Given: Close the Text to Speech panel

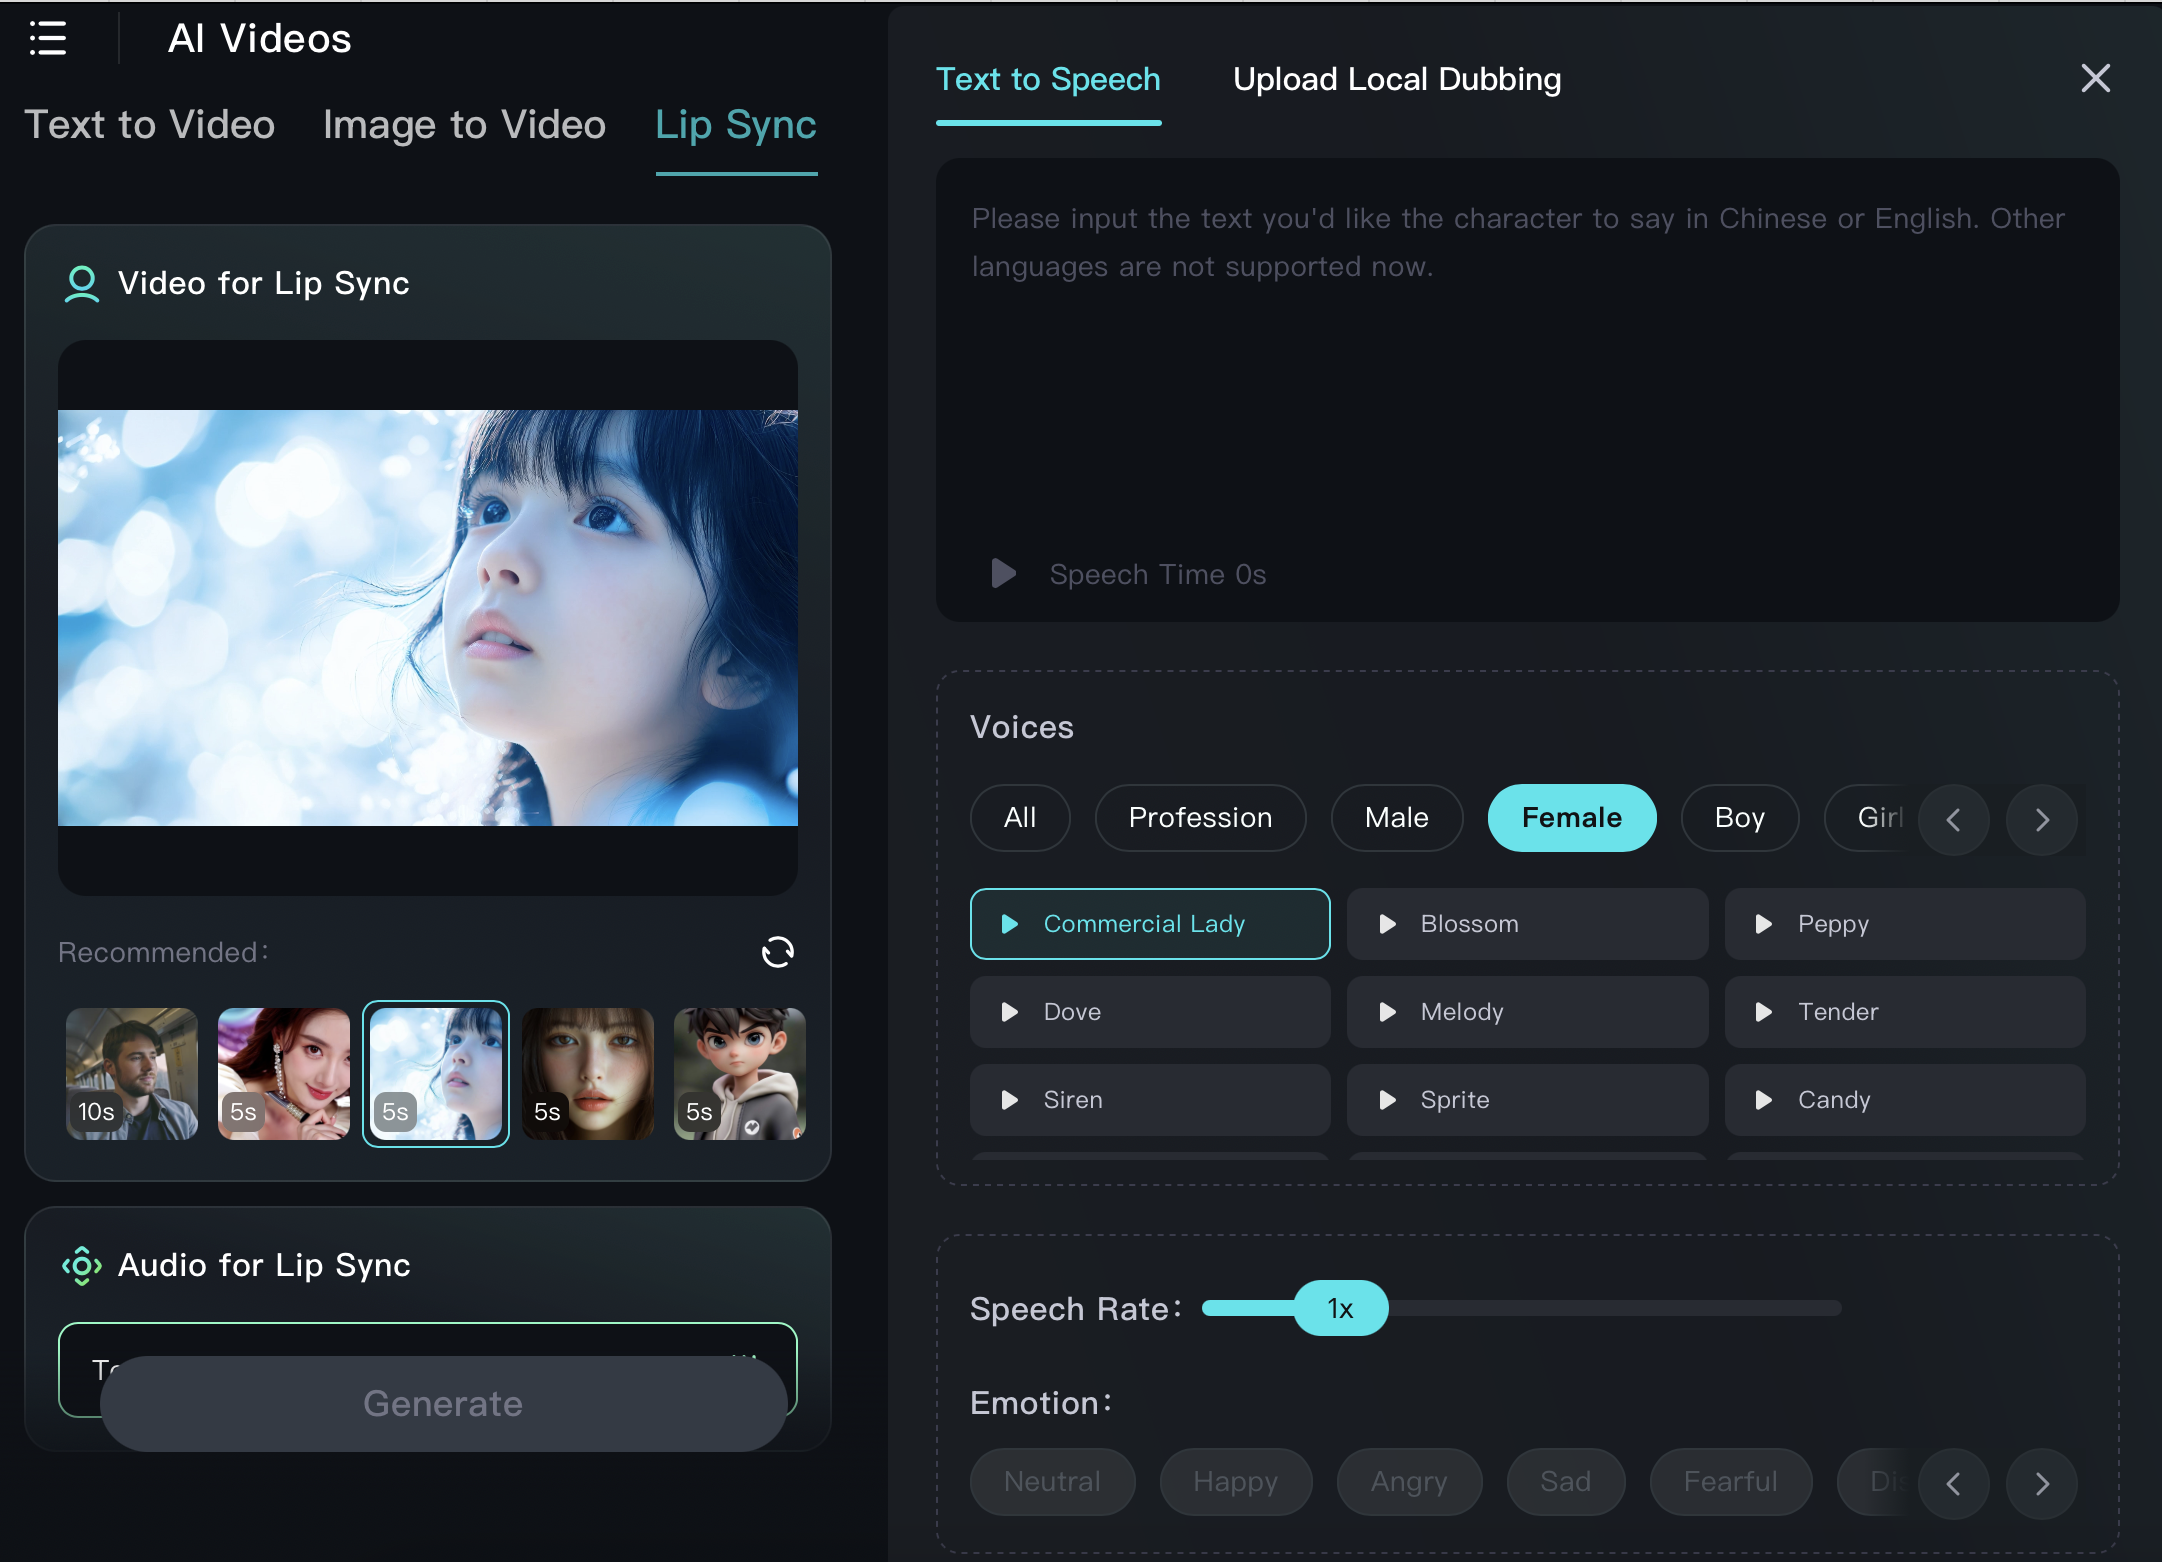Looking at the screenshot, I should pos(2095,78).
